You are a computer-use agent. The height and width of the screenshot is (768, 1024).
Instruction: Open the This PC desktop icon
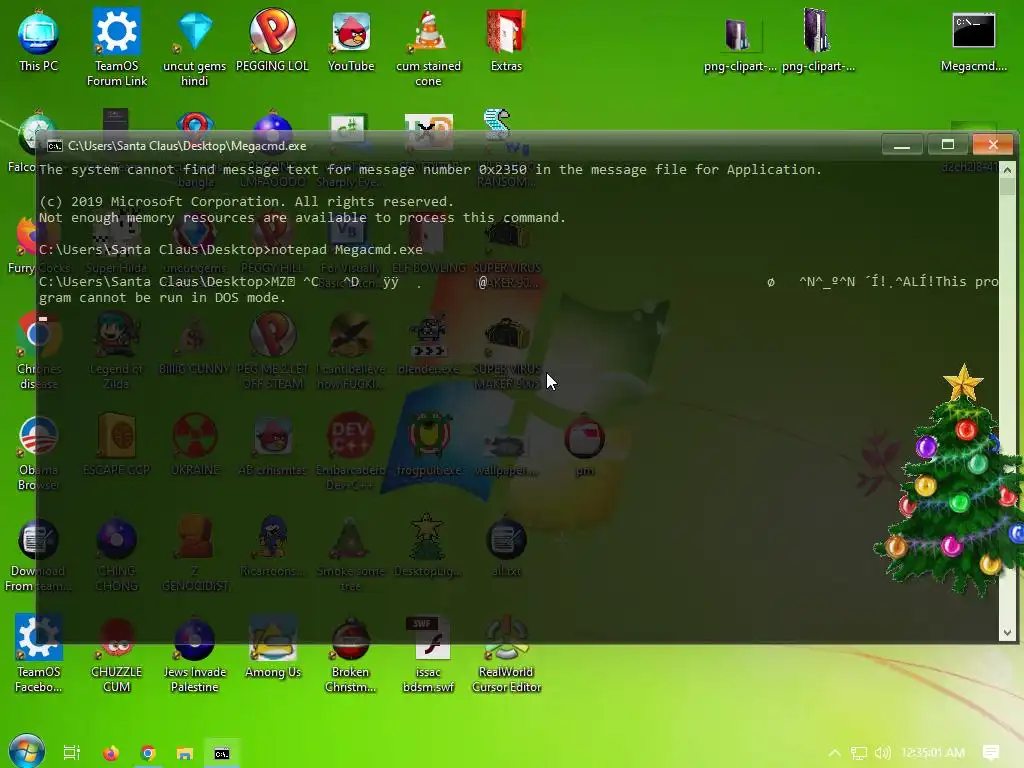pyautogui.click(x=38, y=40)
